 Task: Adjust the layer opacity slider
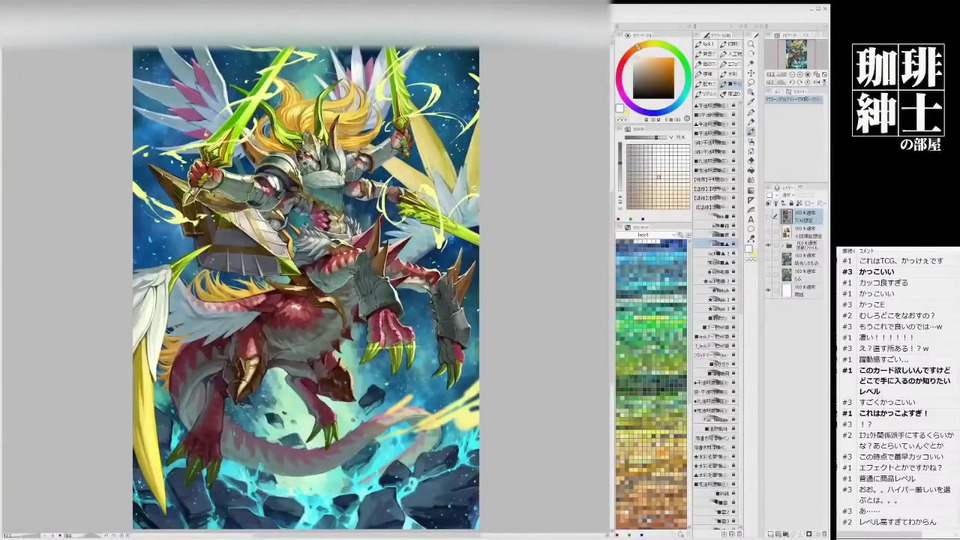[806, 195]
